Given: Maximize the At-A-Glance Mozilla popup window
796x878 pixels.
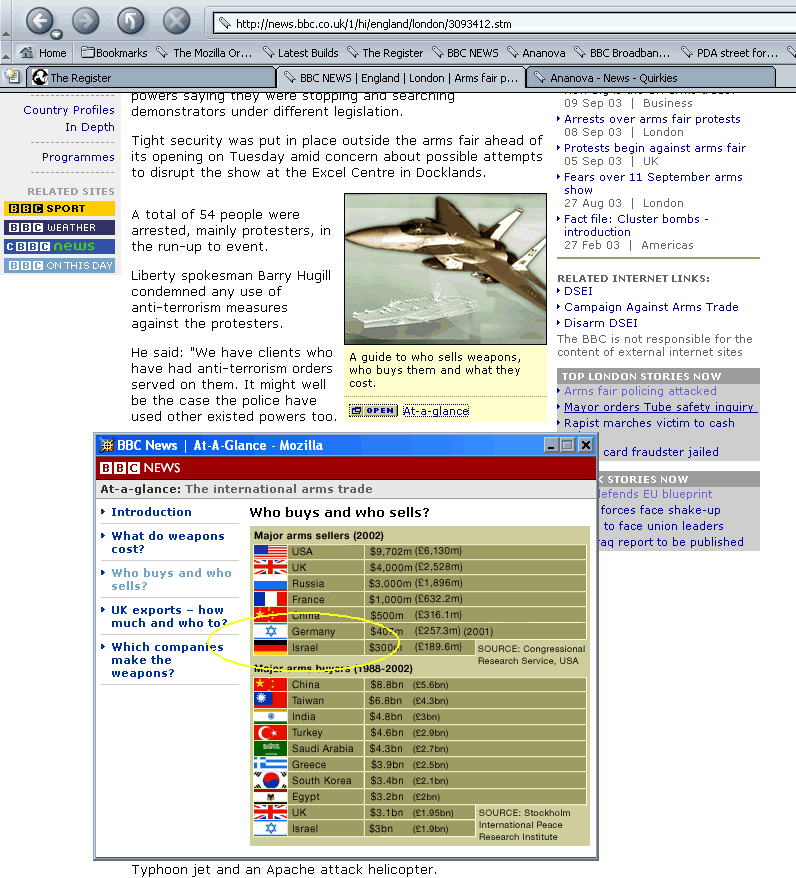Looking at the screenshot, I should [x=568, y=445].
